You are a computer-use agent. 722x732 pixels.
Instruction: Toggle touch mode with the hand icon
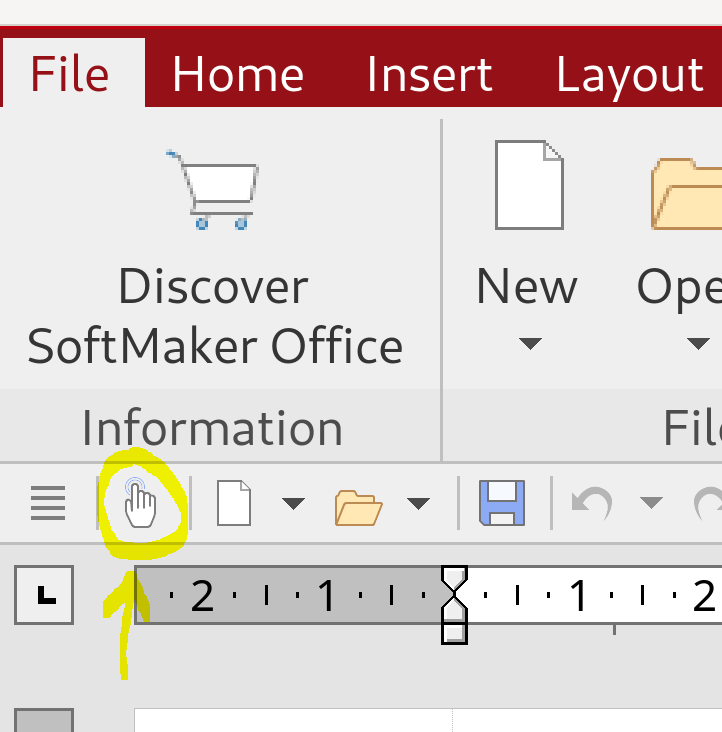[141, 501]
